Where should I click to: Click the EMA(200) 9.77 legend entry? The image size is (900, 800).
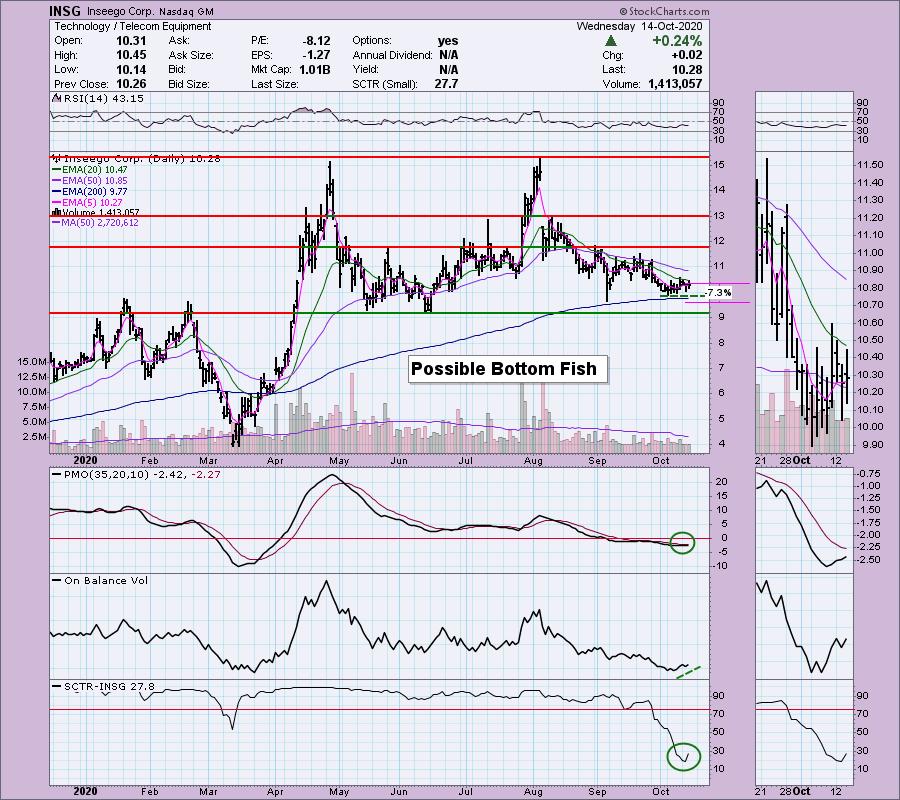(x=95, y=191)
